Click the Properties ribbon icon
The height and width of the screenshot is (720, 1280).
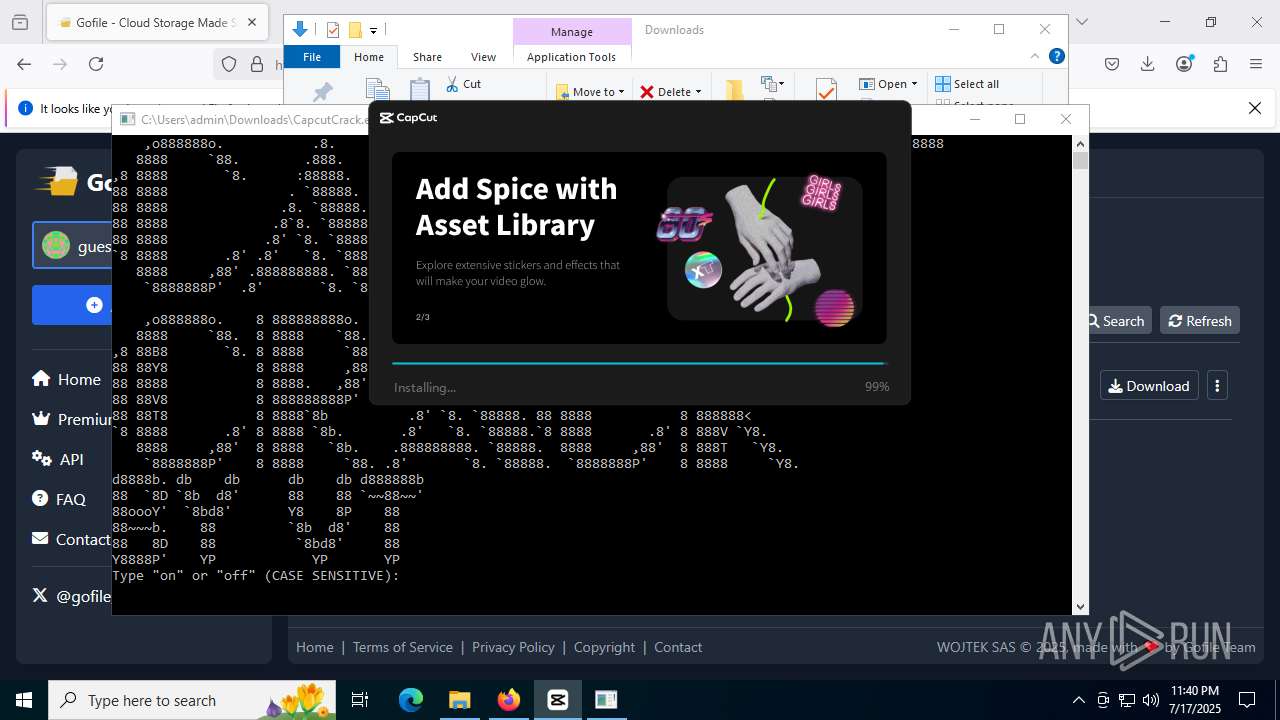[826, 91]
